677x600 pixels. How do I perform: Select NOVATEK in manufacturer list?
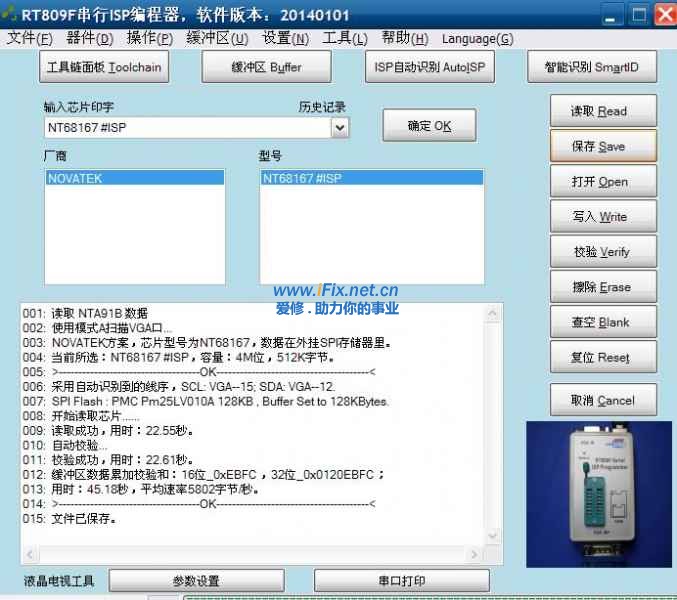pos(75,178)
